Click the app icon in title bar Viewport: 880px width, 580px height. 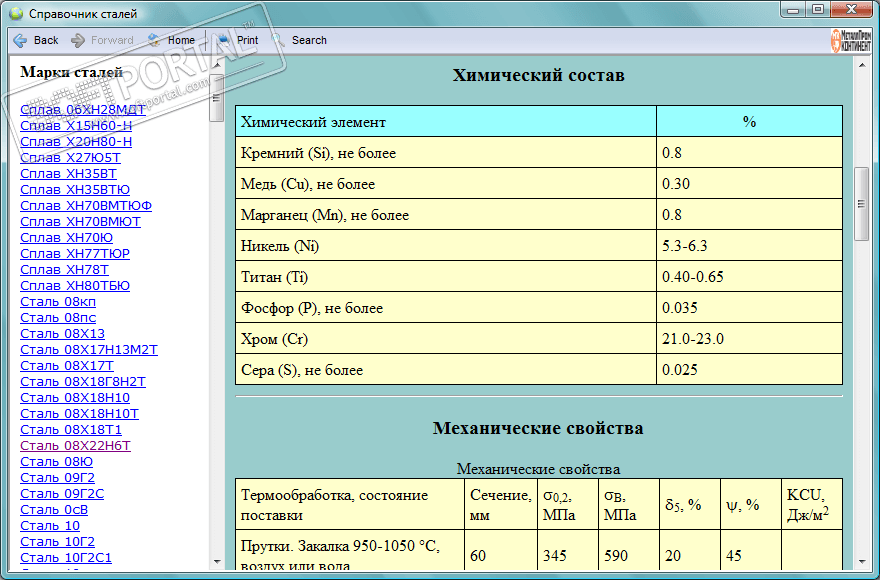pos(17,13)
